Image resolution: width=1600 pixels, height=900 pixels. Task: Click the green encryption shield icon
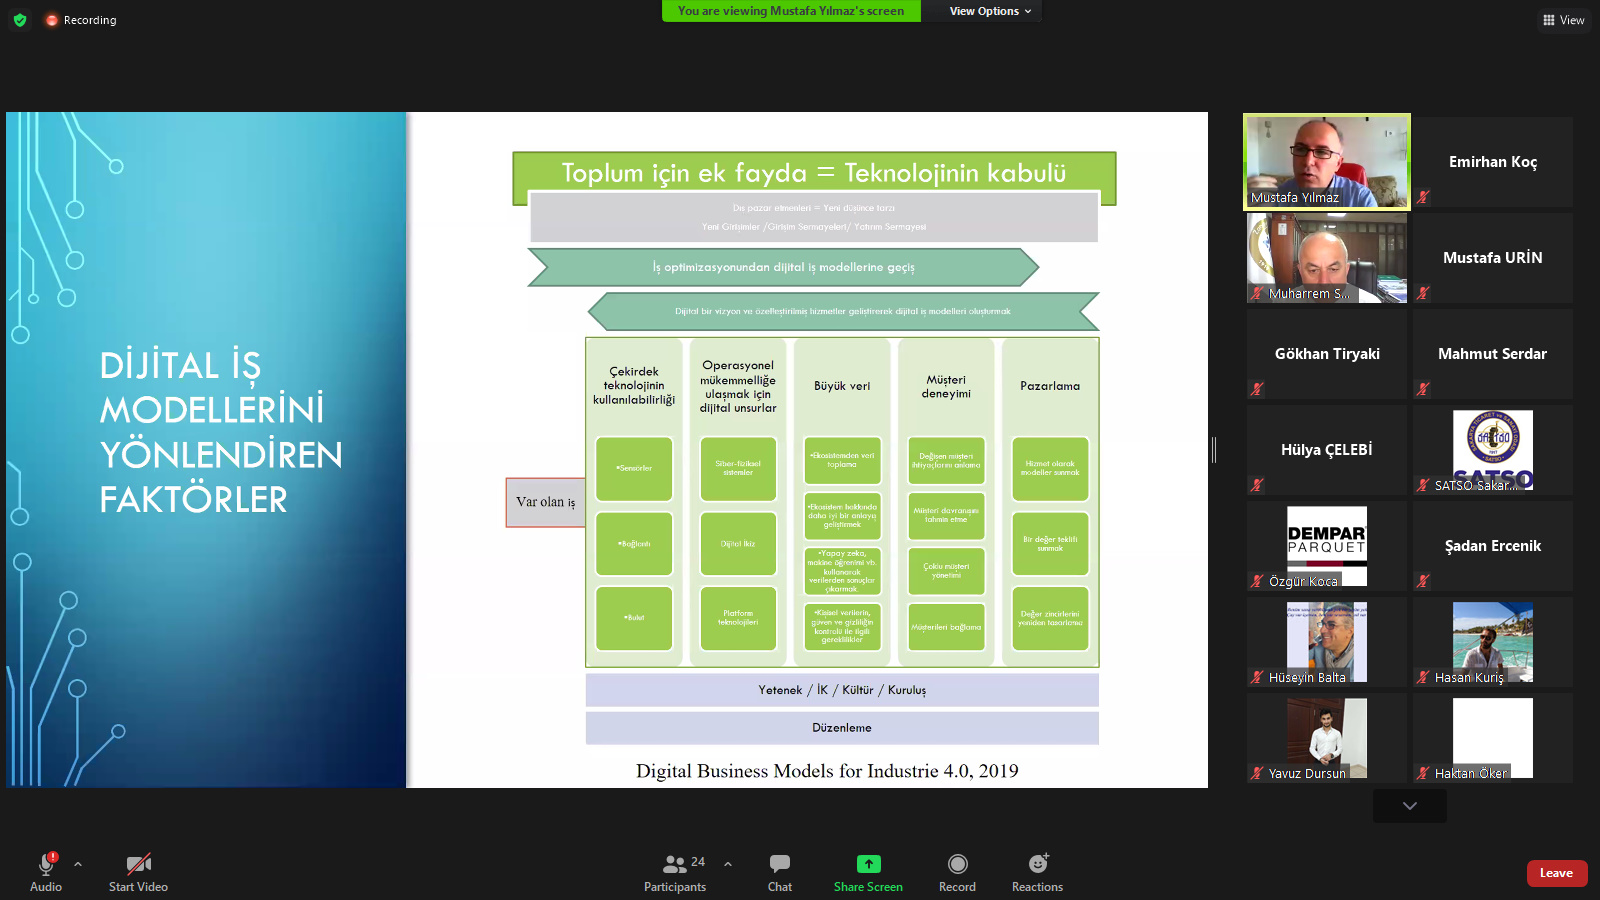tap(20, 20)
